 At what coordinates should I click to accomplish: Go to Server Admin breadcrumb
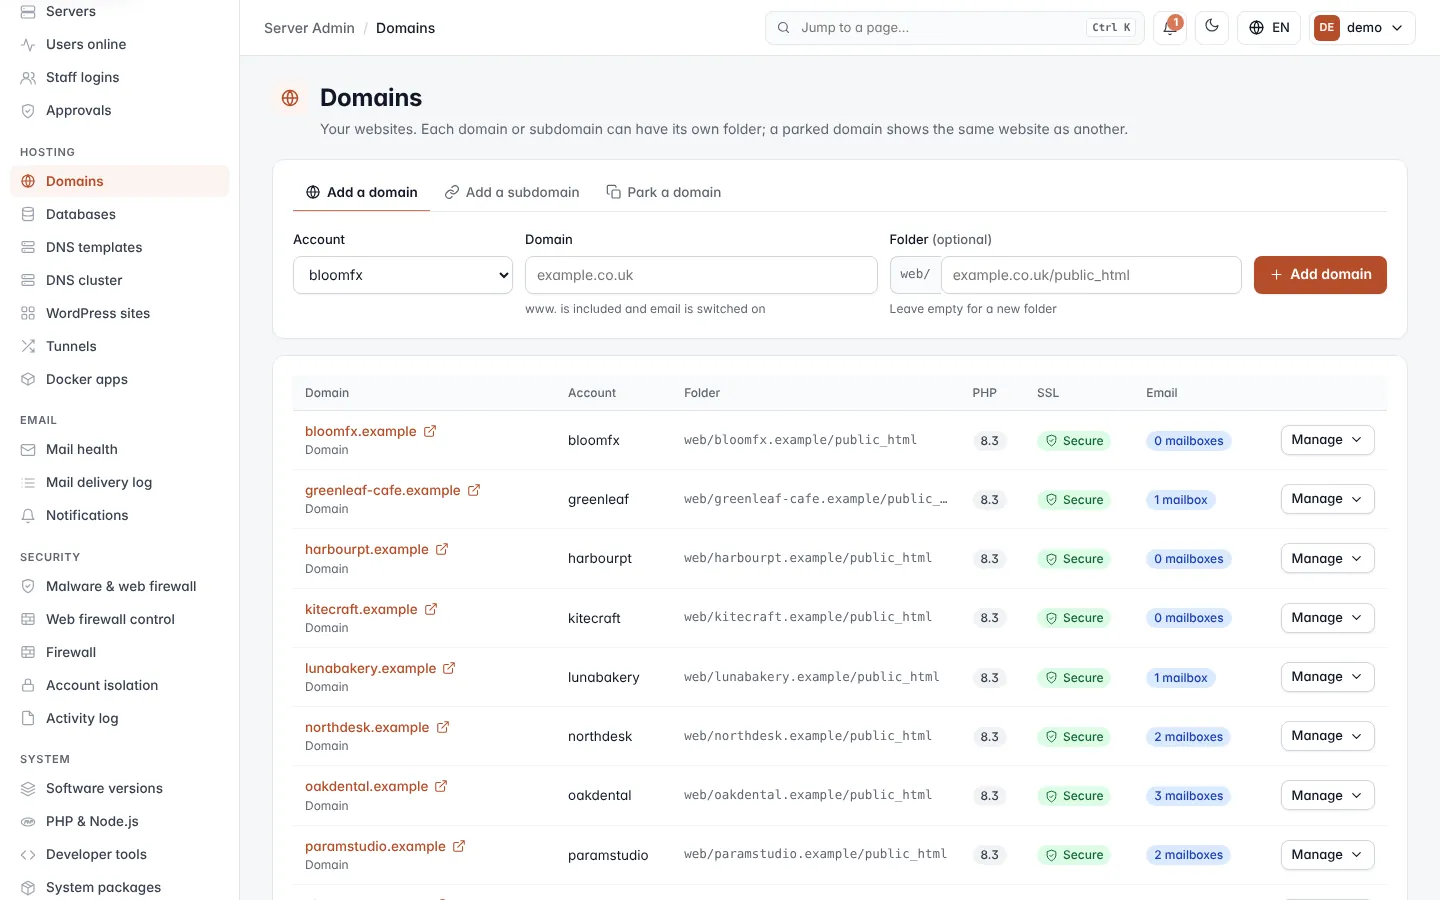click(x=309, y=28)
